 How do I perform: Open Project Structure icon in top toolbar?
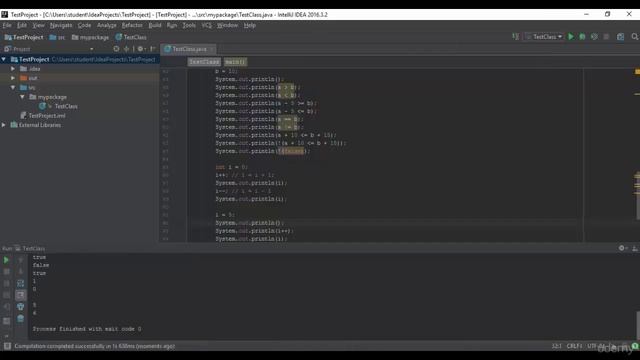[x=620, y=37]
